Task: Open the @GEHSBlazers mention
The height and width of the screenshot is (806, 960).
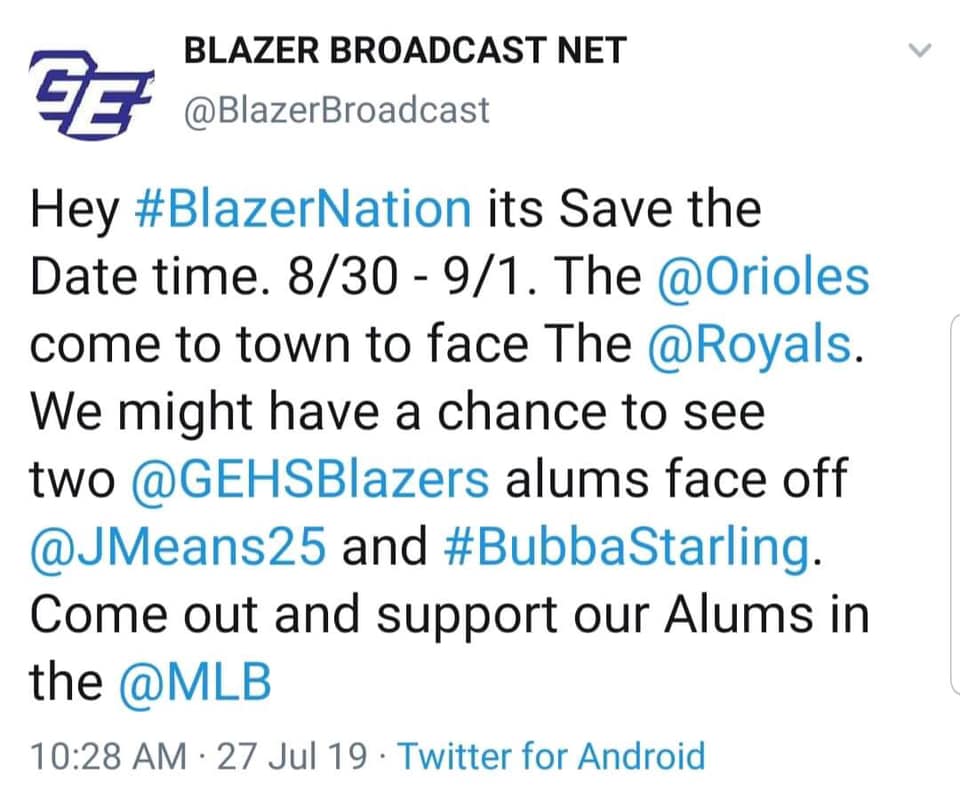Action: point(310,479)
